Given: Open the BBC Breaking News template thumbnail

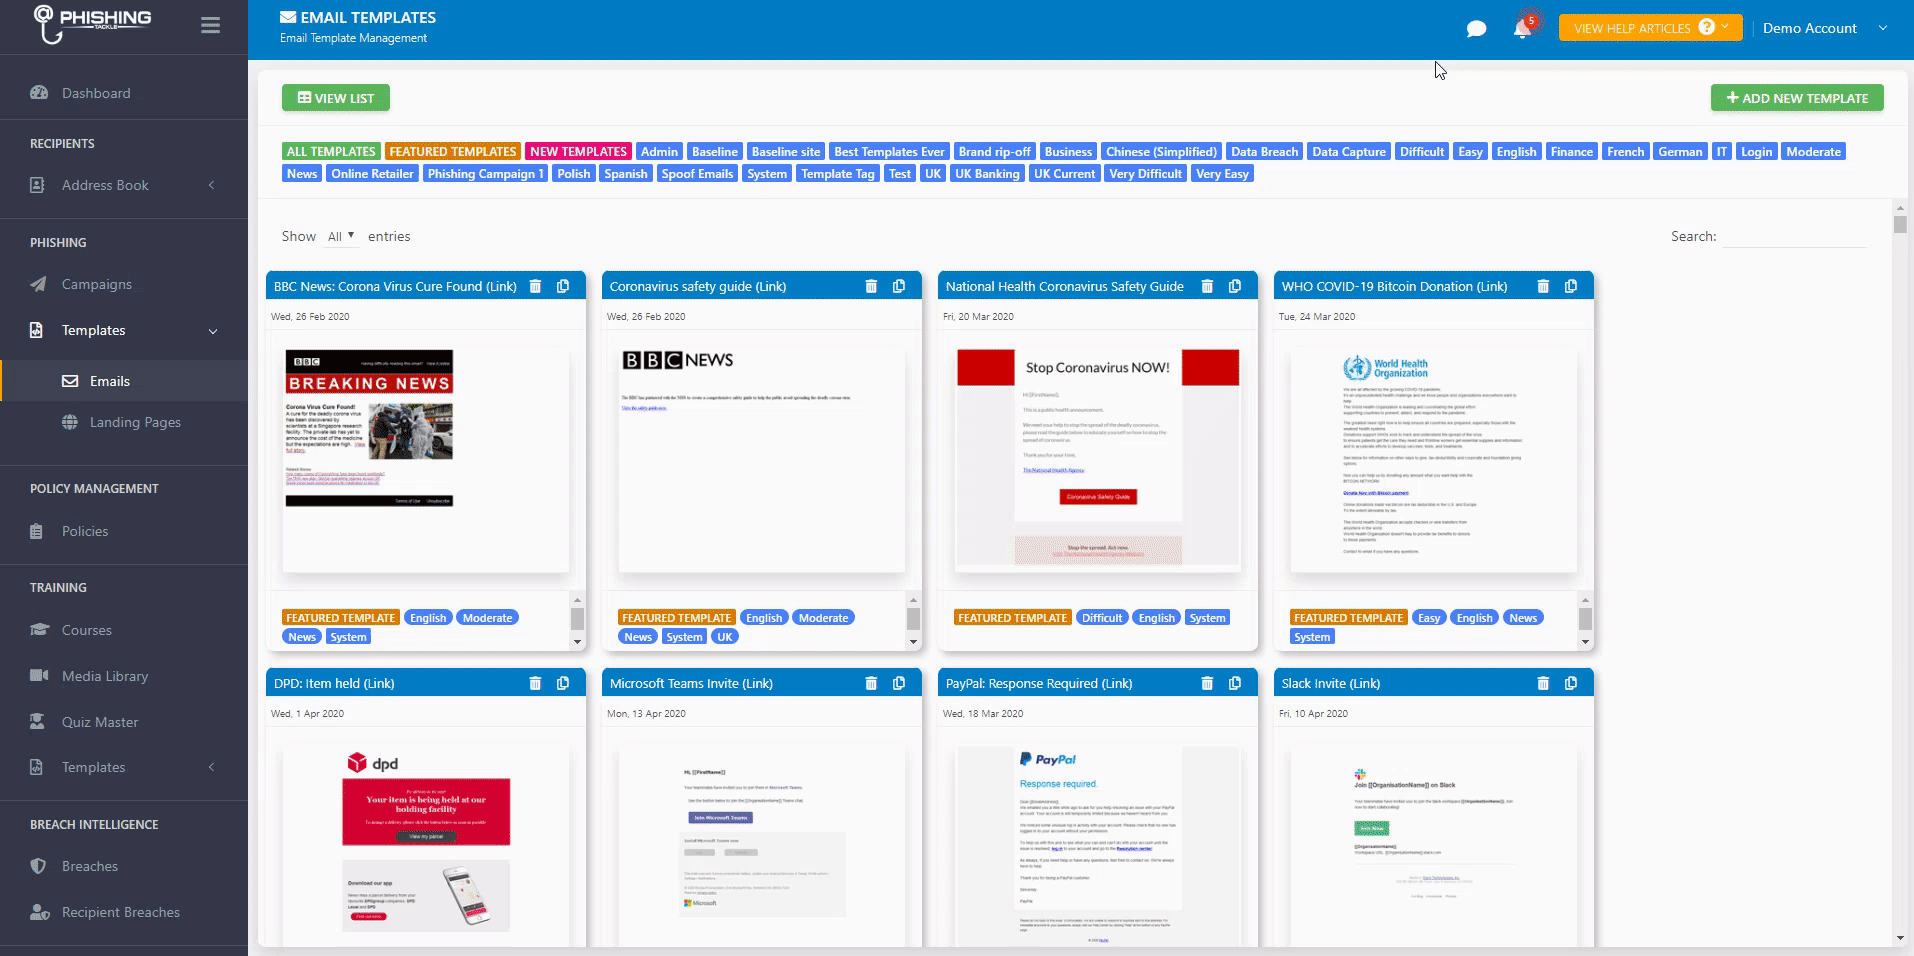Looking at the screenshot, I should coord(426,460).
